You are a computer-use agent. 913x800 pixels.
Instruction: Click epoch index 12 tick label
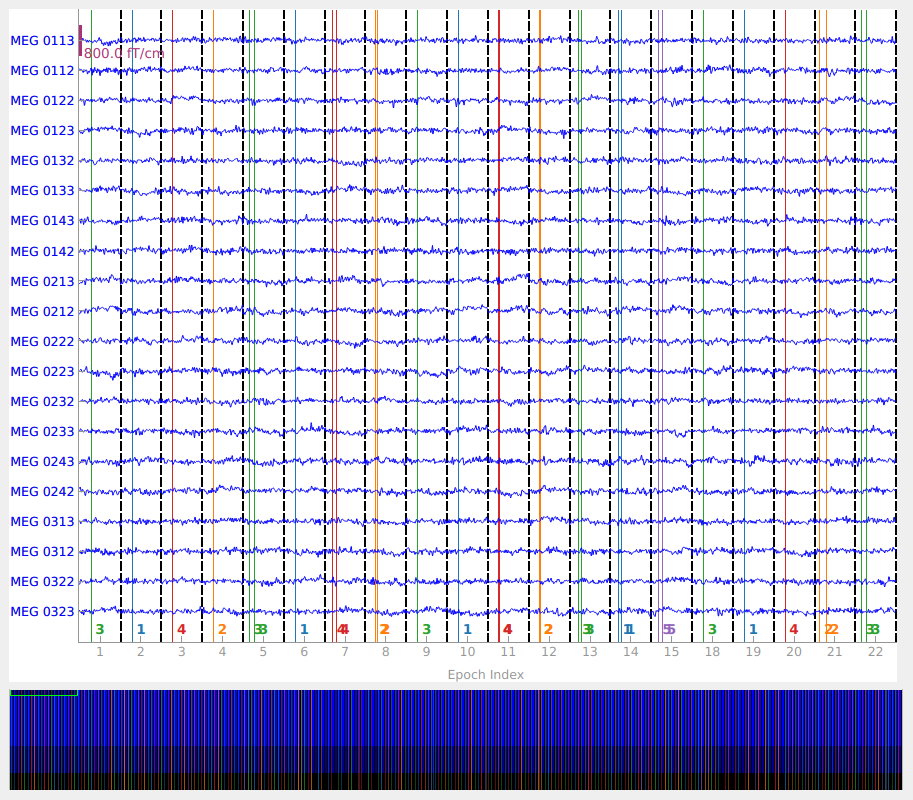[549, 652]
